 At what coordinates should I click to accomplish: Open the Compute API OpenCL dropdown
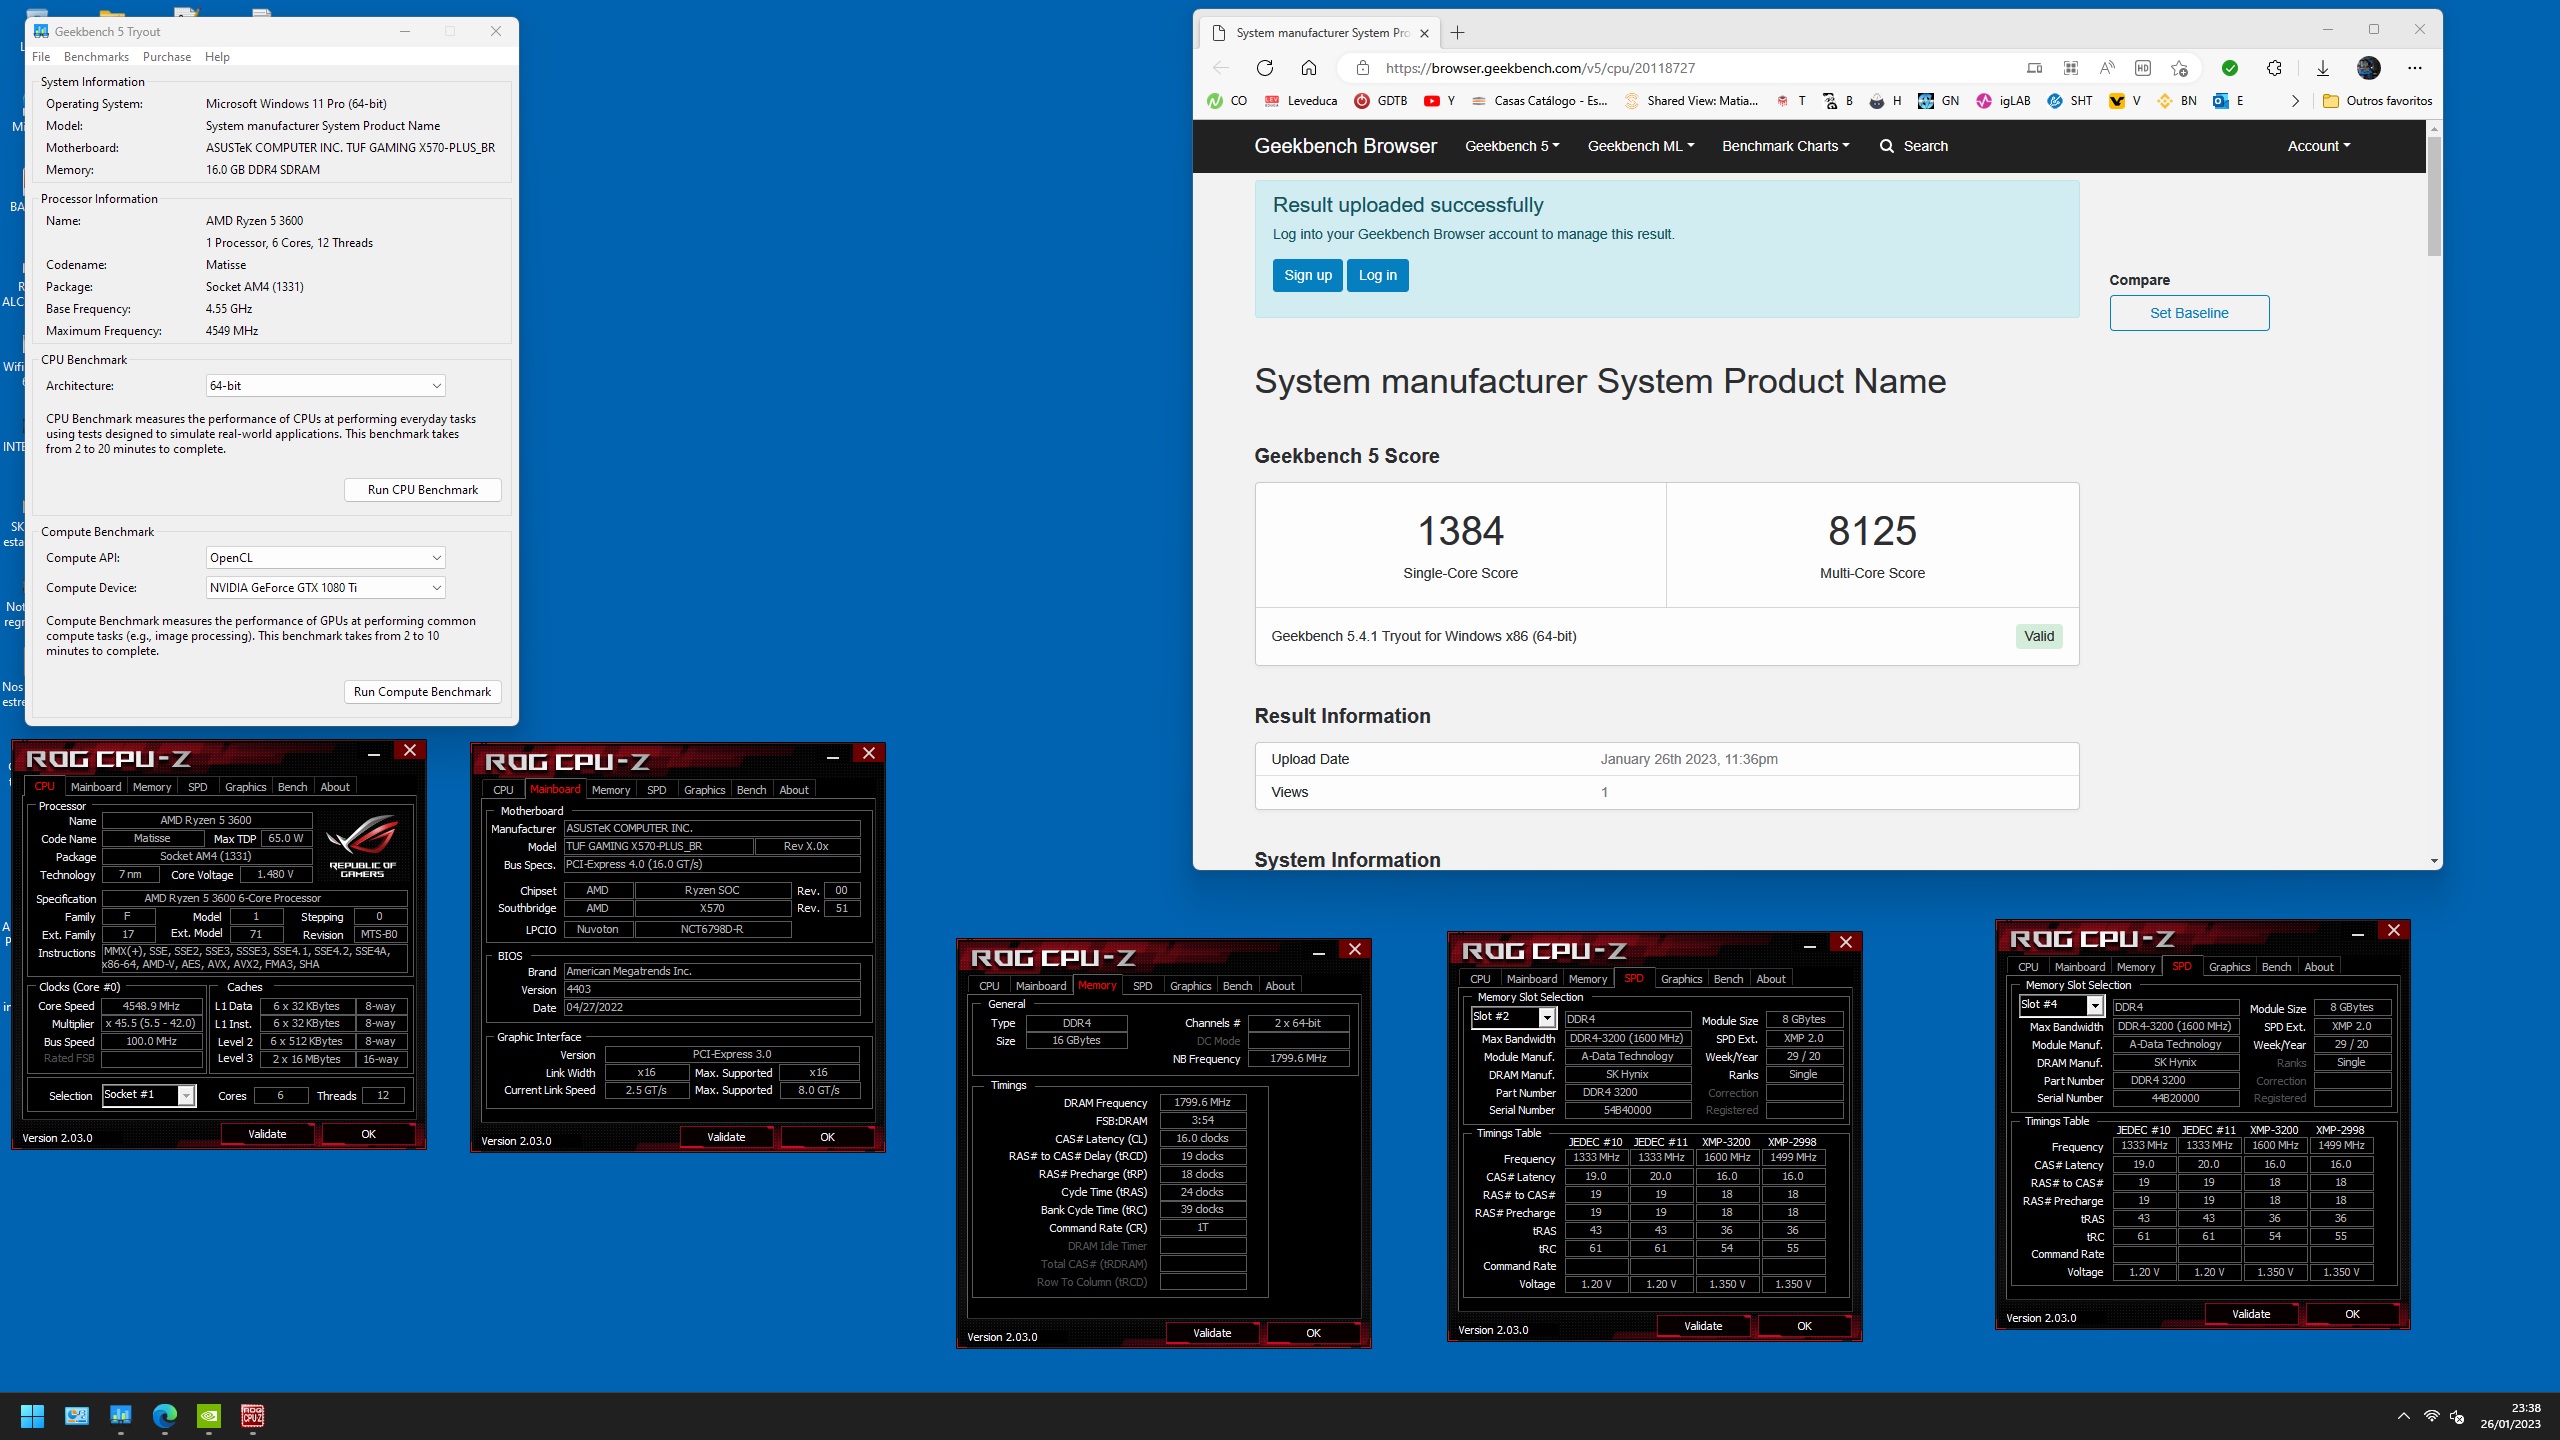(x=325, y=558)
